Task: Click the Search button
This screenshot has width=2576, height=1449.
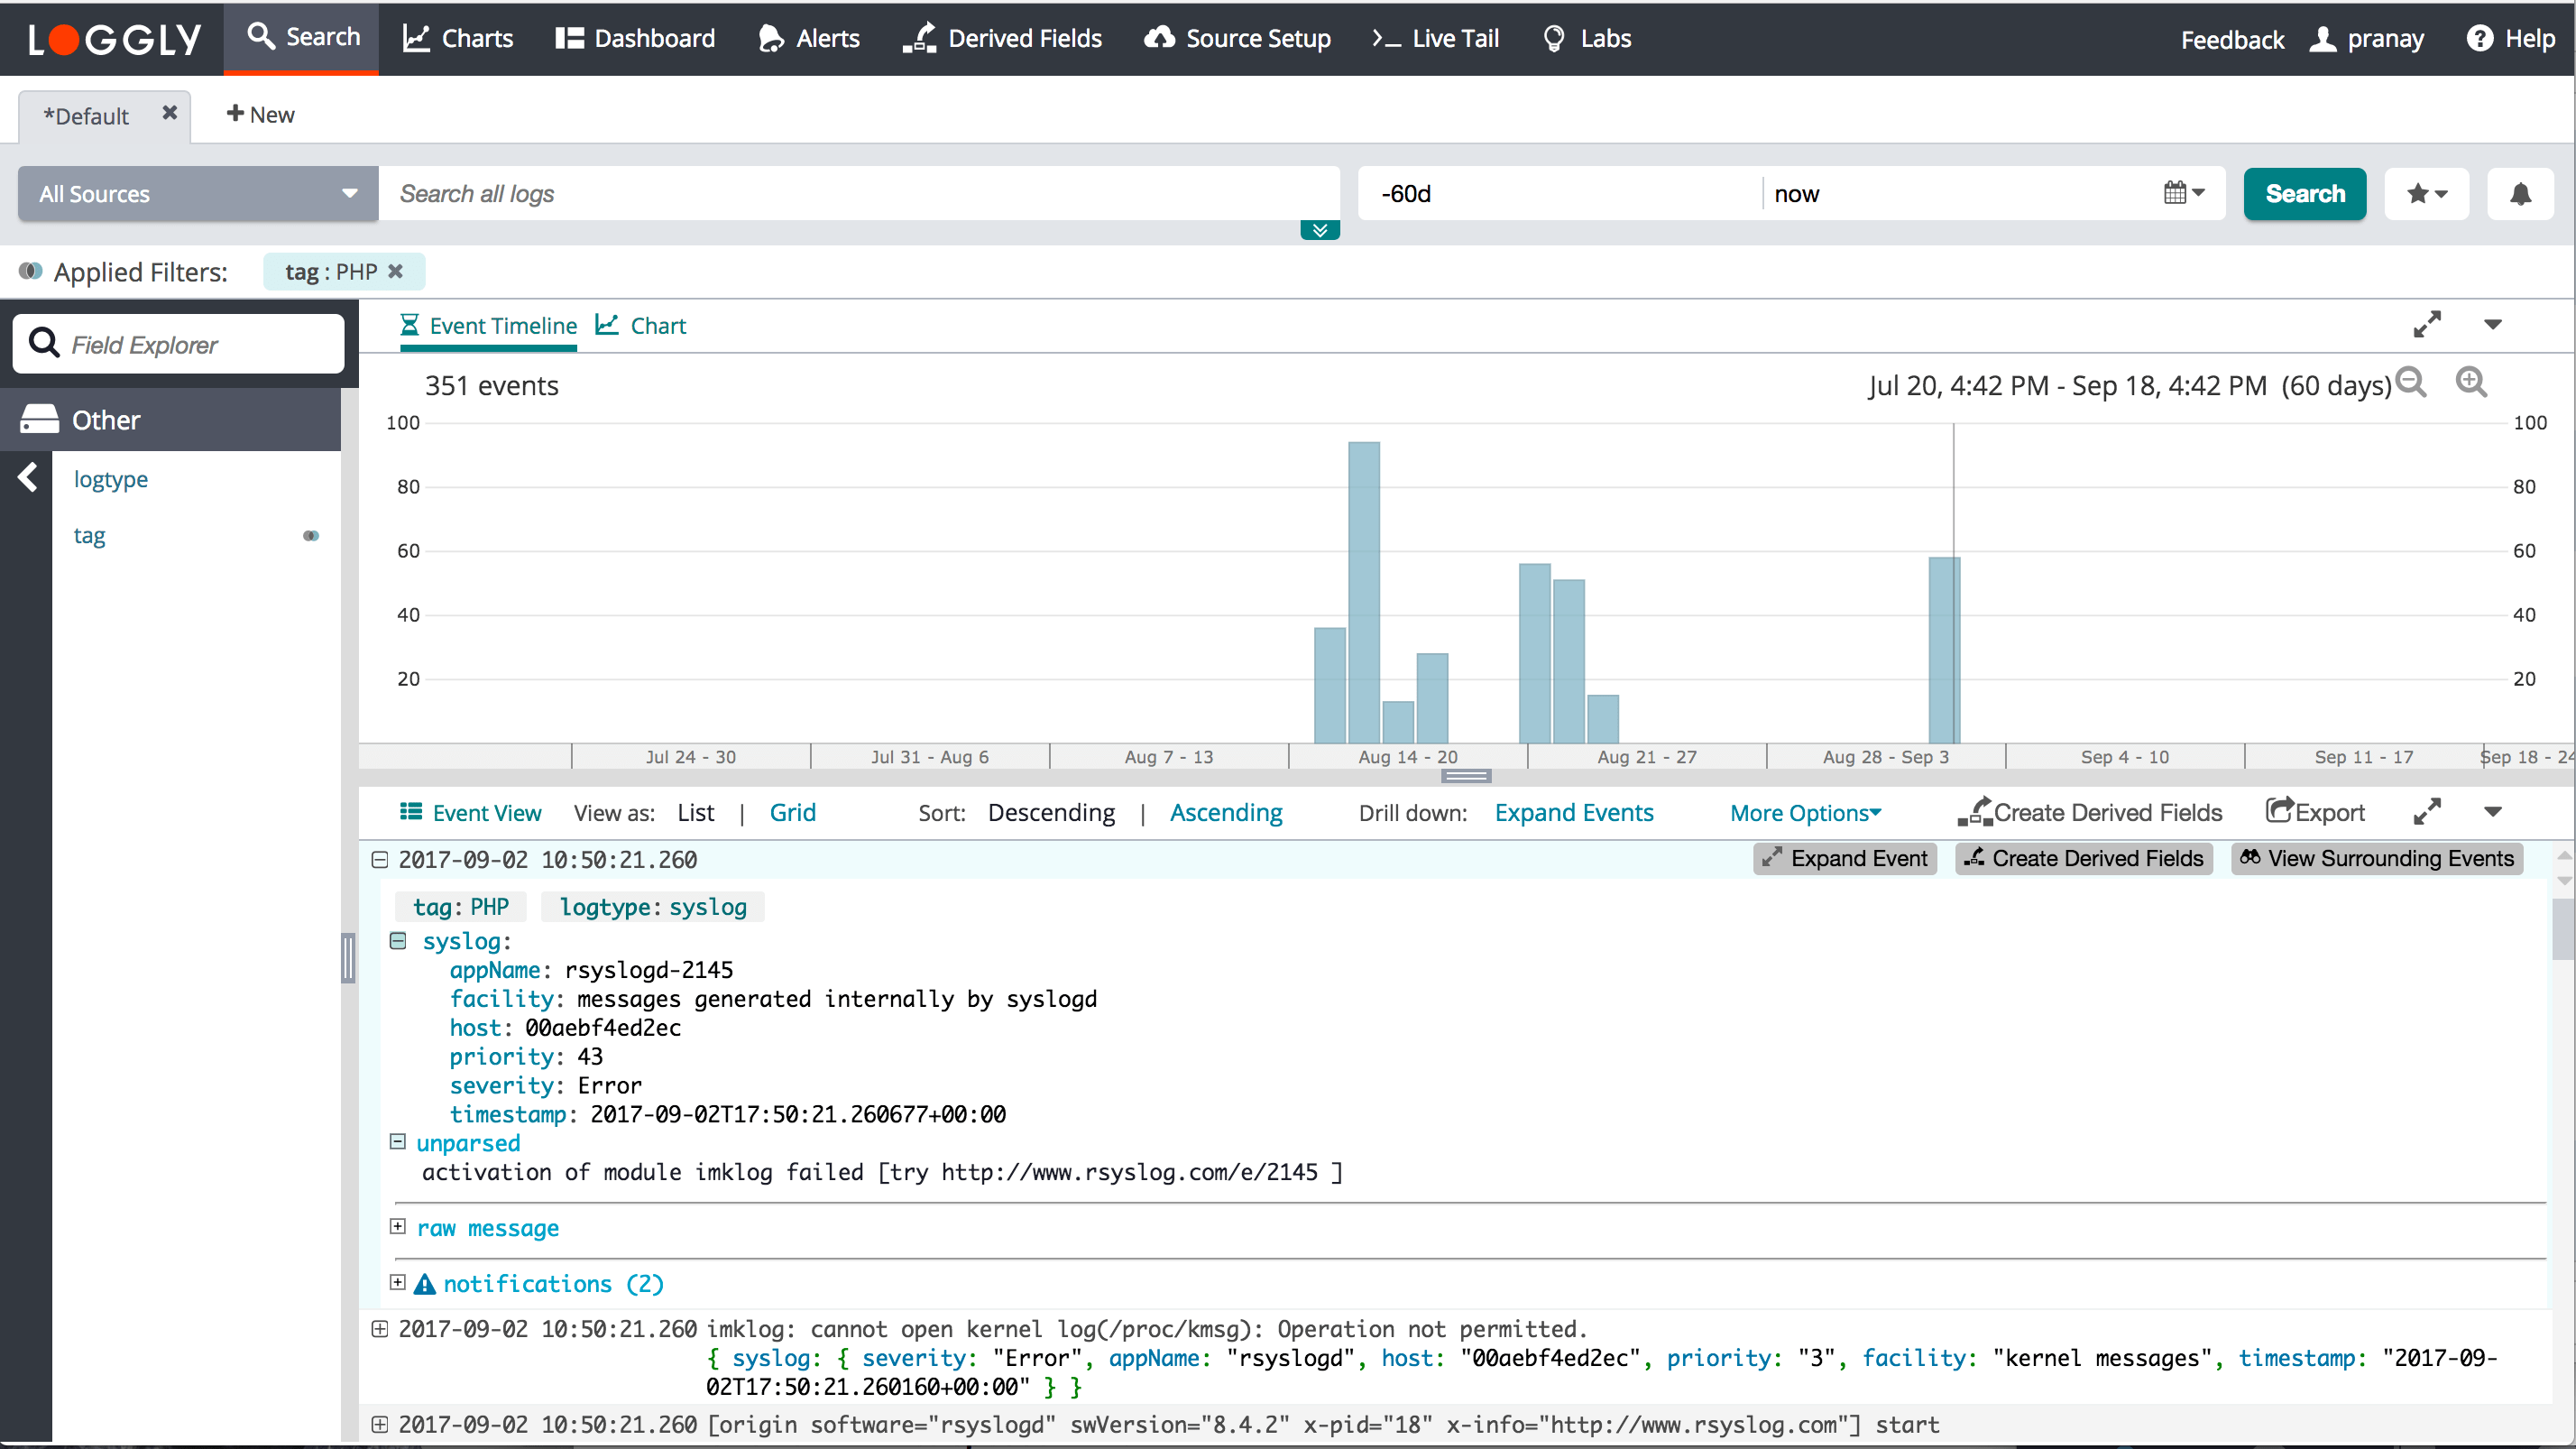Action: click(2304, 193)
